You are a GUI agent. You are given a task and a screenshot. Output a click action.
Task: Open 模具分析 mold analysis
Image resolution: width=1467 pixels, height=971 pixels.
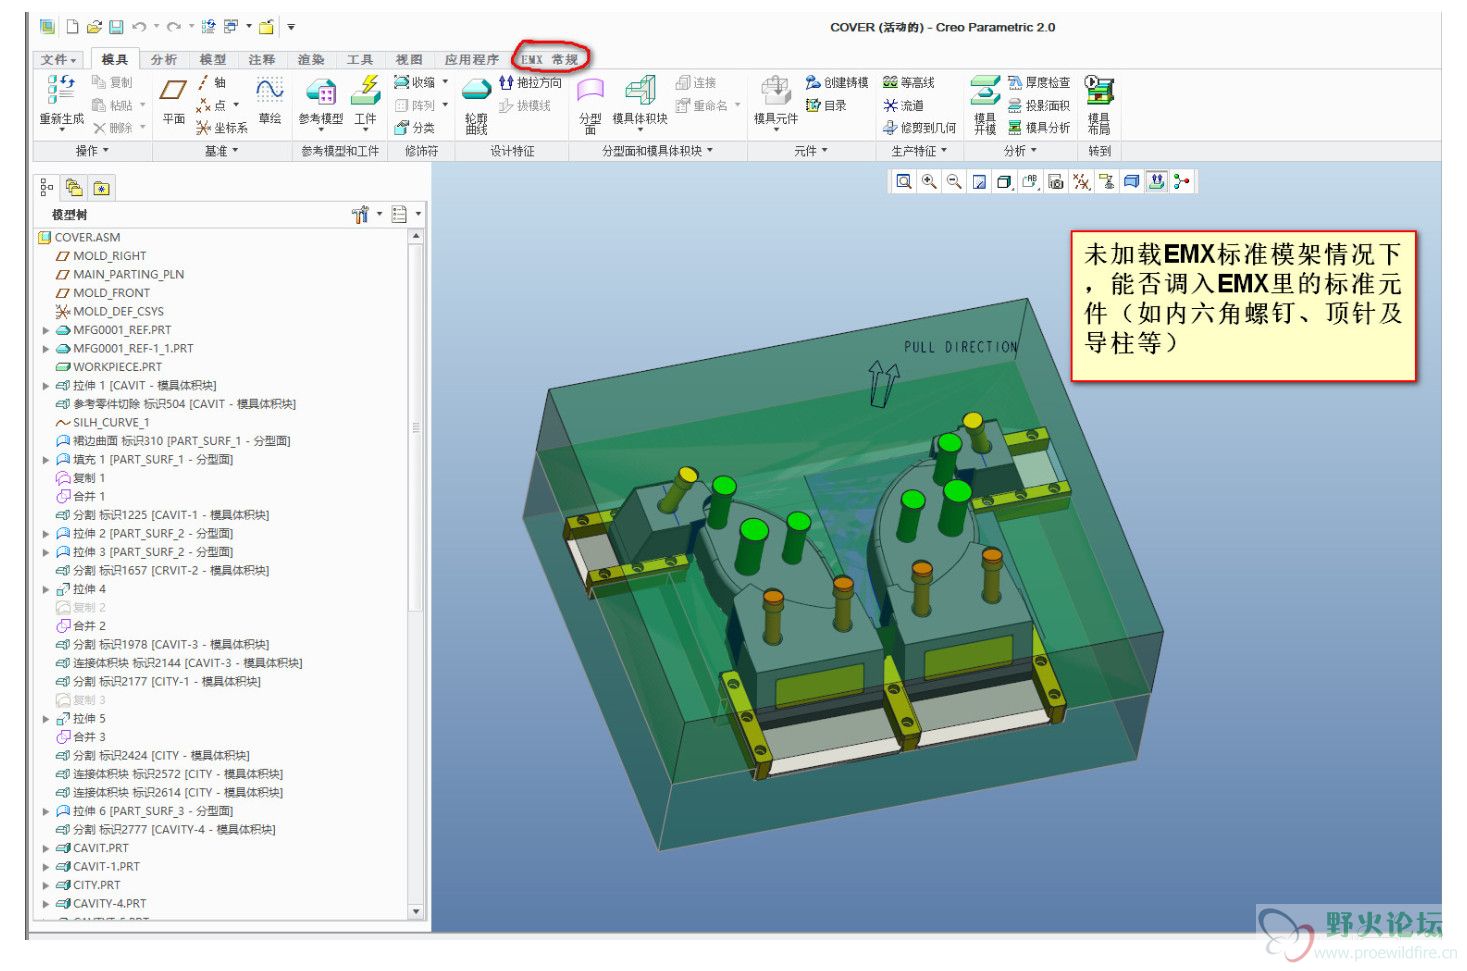[x=1039, y=128]
